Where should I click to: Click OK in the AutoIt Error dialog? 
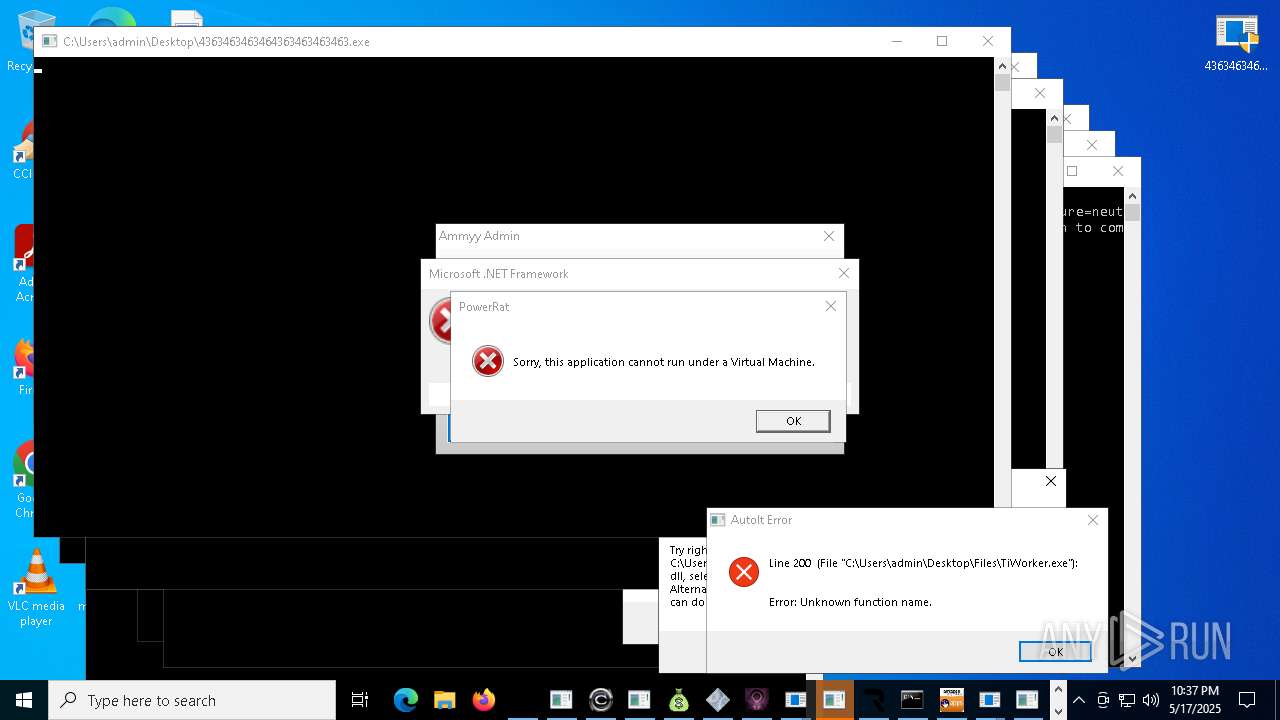tap(1055, 651)
